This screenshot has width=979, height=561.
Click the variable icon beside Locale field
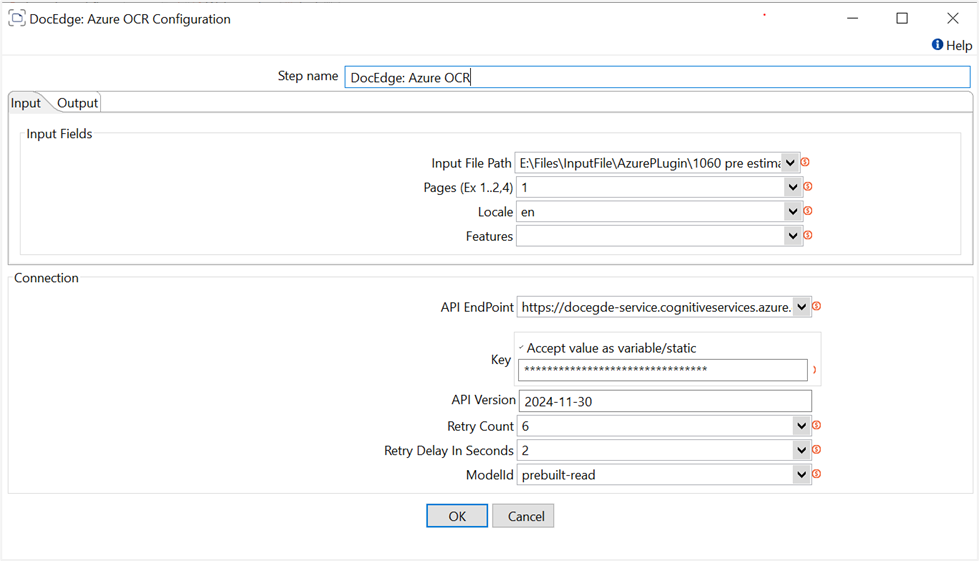click(x=808, y=211)
